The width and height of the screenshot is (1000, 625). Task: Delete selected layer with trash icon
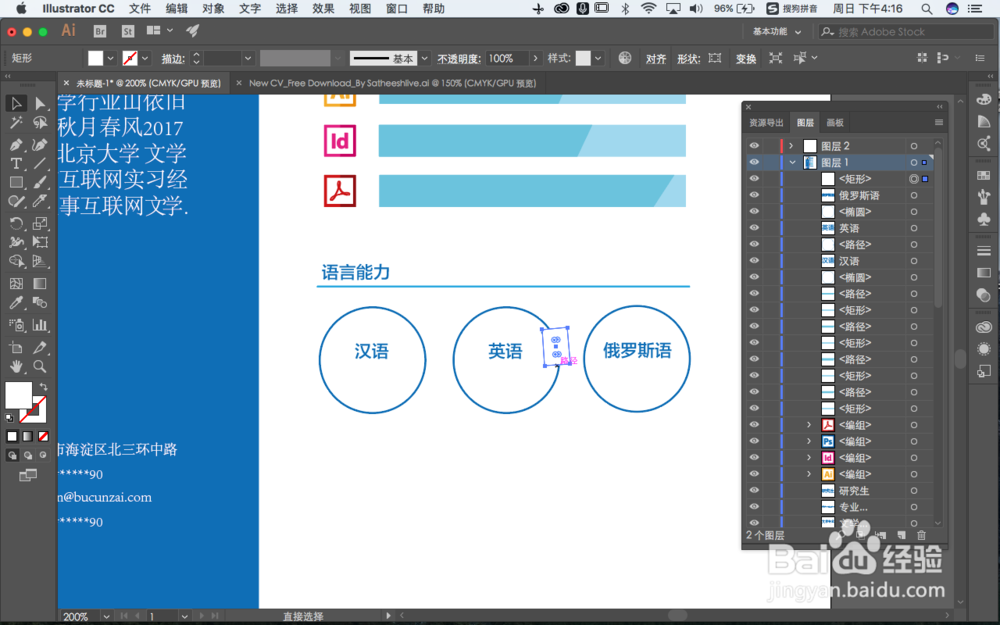tap(922, 535)
